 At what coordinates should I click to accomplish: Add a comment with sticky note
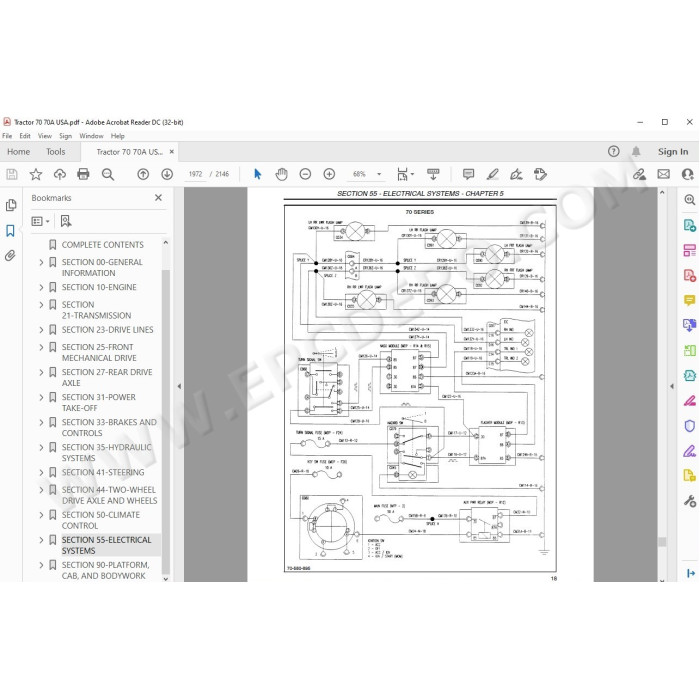pyautogui.click(x=468, y=174)
